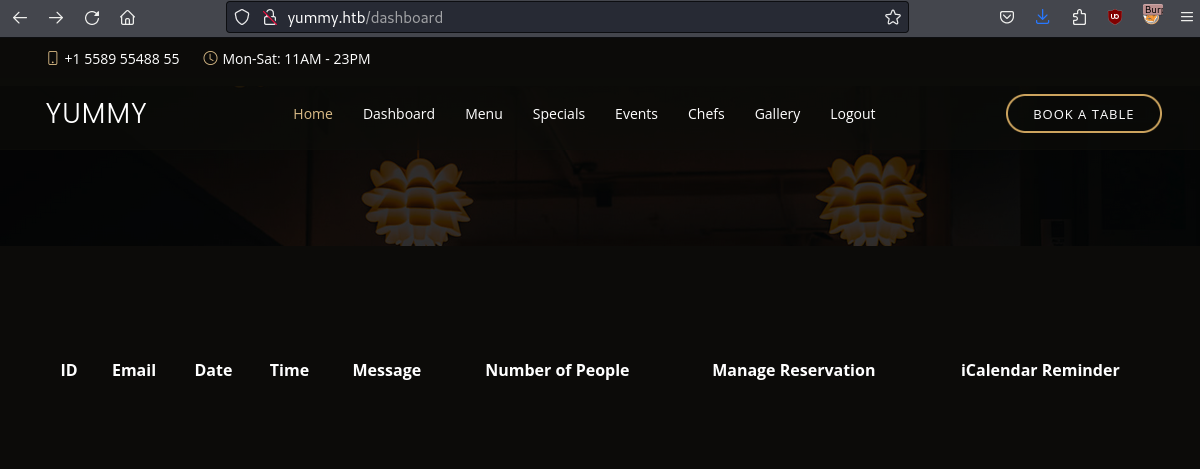Click the Logout link
Image resolution: width=1200 pixels, height=469 pixels.
click(x=852, y=114)
